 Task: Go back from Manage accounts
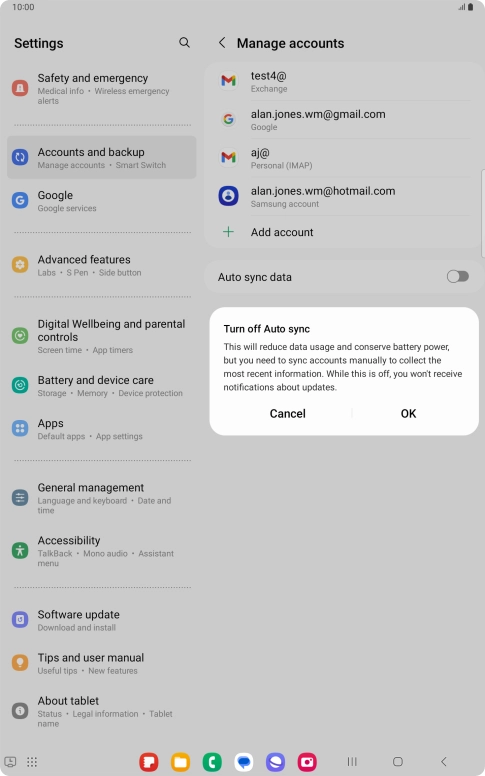coord(222,43)
